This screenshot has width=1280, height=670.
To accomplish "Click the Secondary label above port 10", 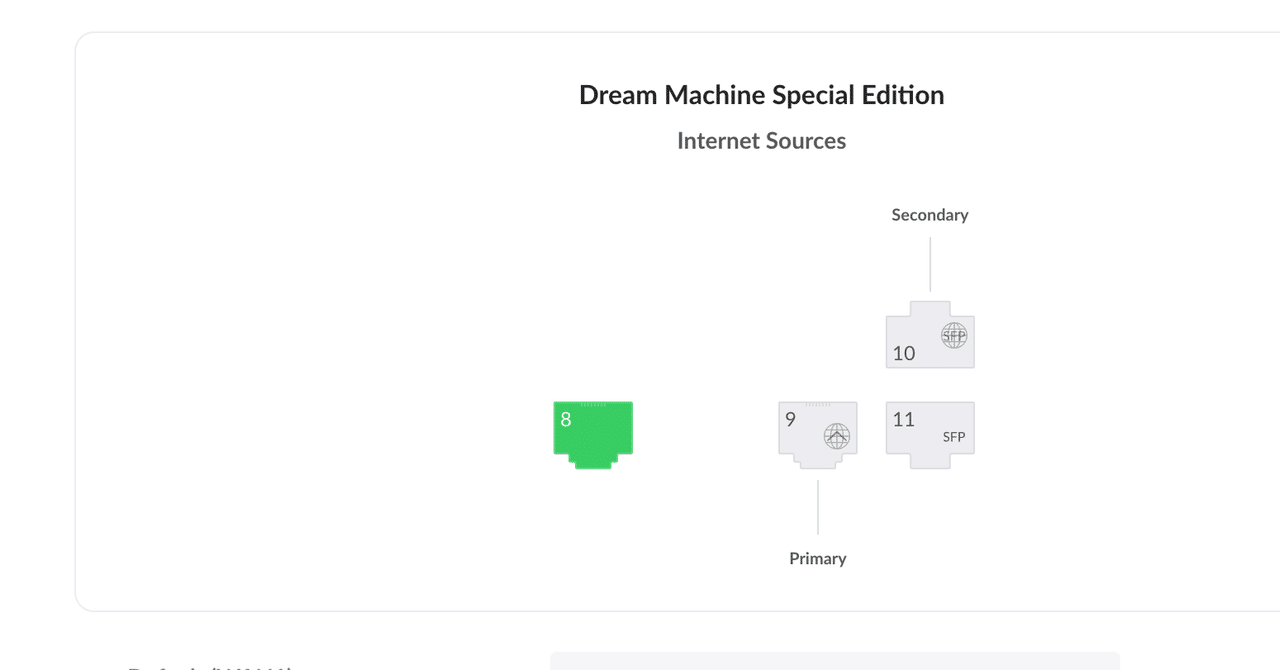I will (929, 214).
